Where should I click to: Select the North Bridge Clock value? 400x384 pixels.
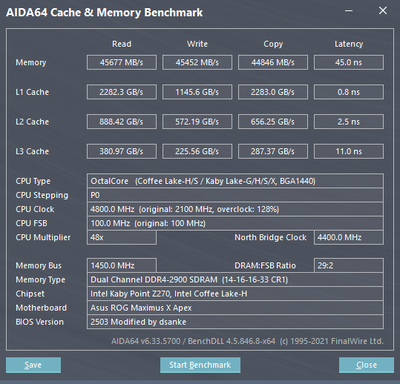pyautogui.click(x=349, y=237)
